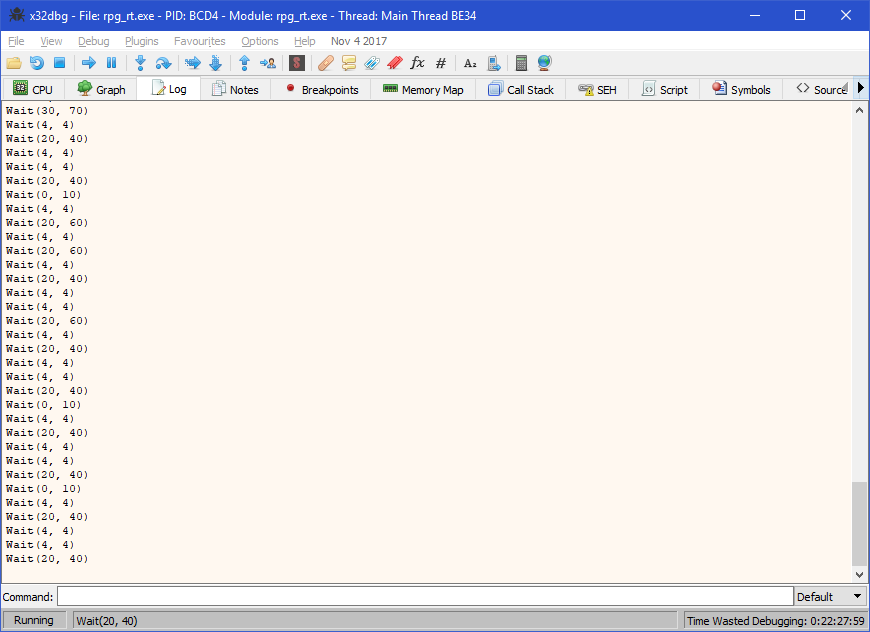Screen dimensions: 870x632
Task: Click the Execute till return icon
Action: point(244,63)
